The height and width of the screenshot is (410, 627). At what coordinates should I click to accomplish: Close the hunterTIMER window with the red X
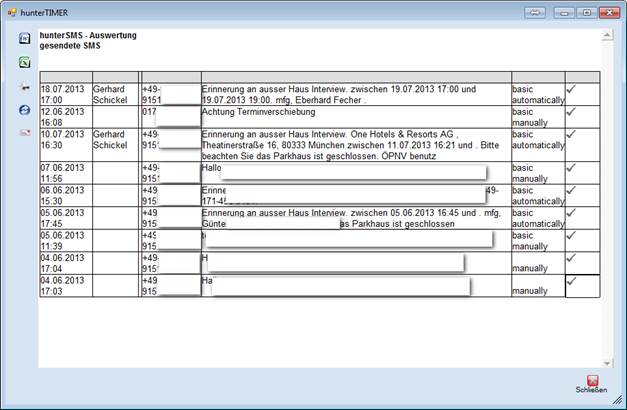click(x=608, y=12)
